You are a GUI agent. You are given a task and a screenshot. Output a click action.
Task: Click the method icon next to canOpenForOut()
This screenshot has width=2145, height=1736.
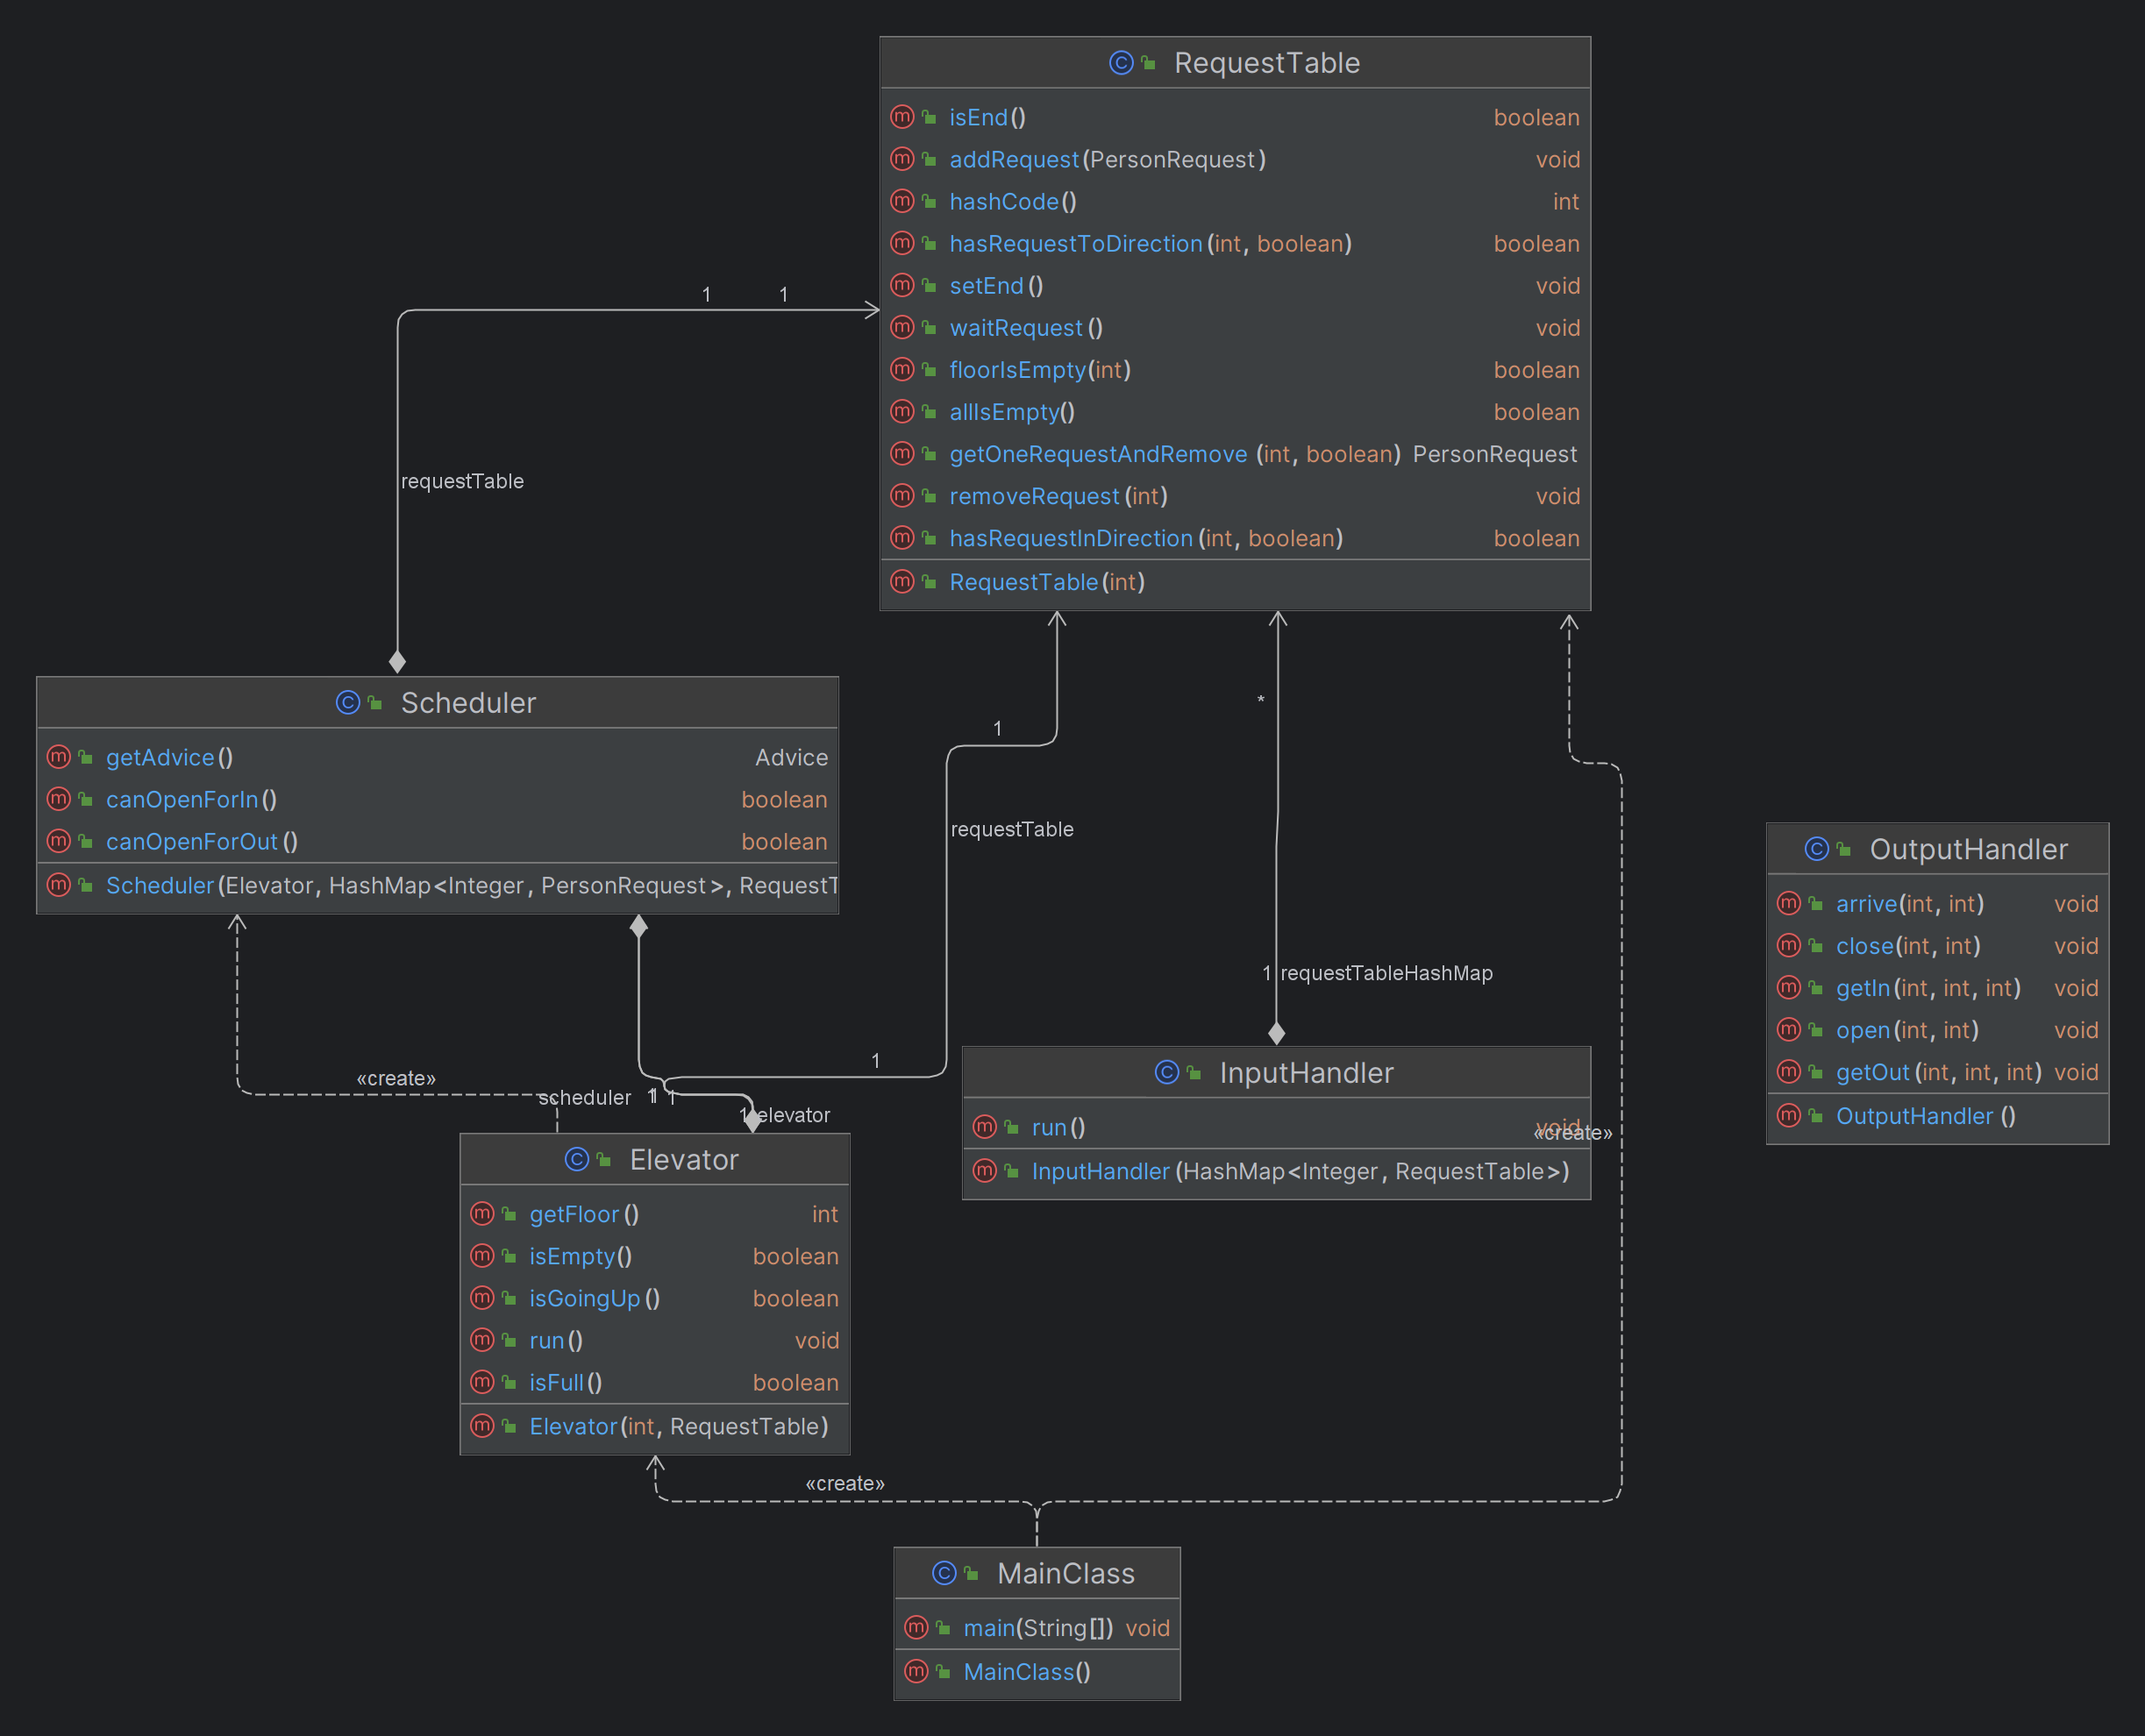(x=59, y=841)
